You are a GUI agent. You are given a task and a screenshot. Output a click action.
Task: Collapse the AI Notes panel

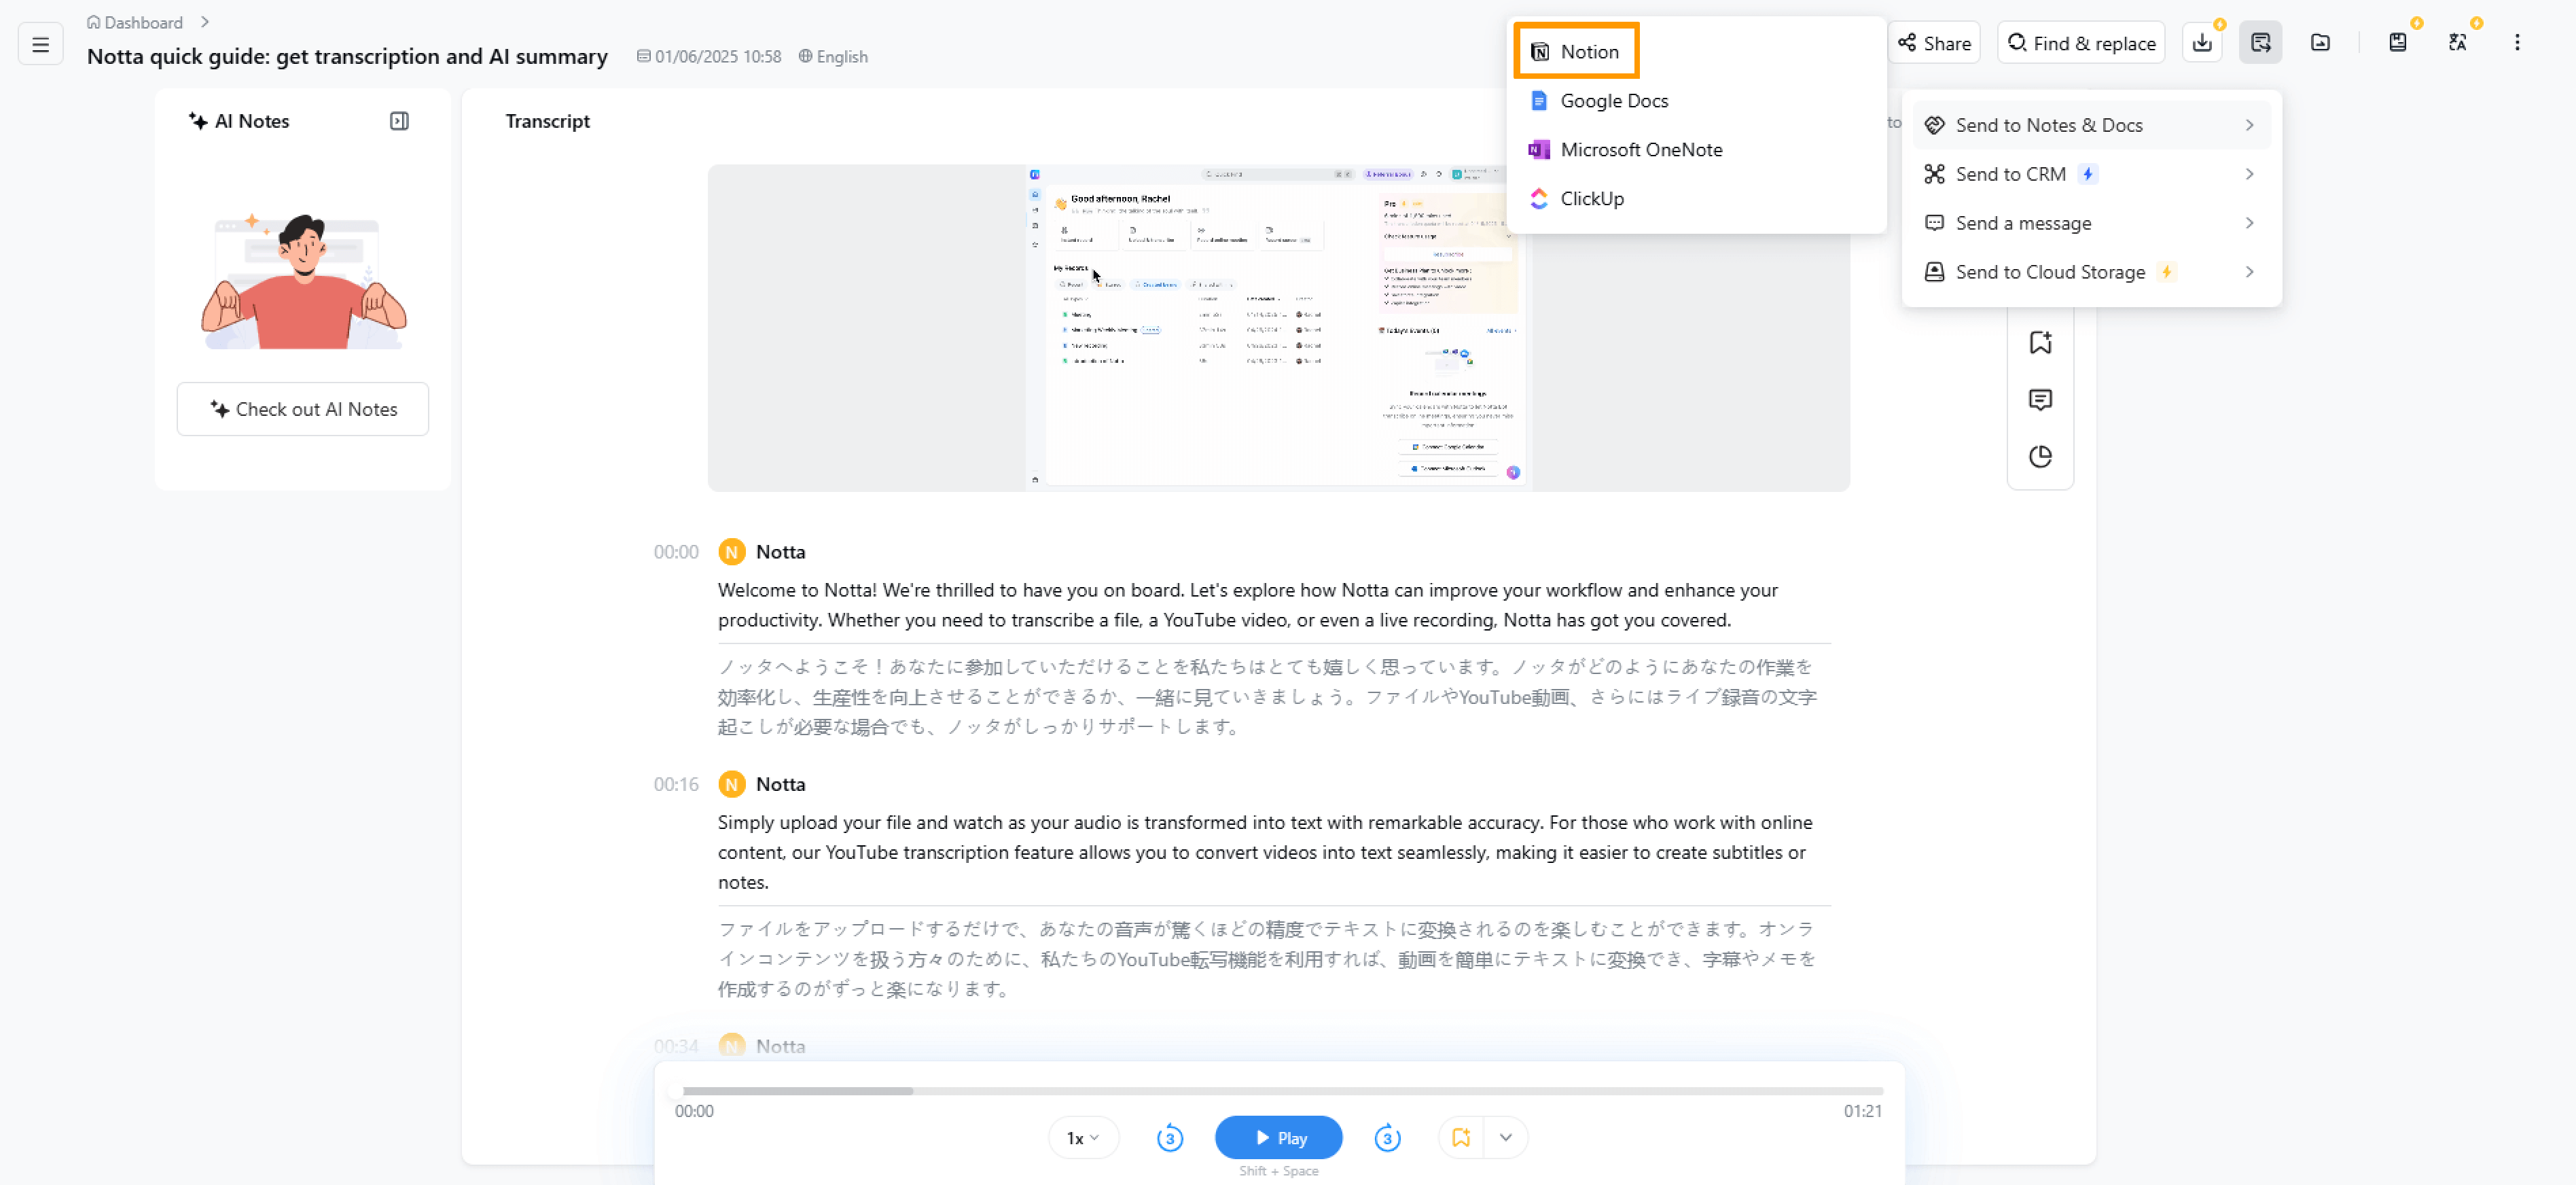coord(399,121)
